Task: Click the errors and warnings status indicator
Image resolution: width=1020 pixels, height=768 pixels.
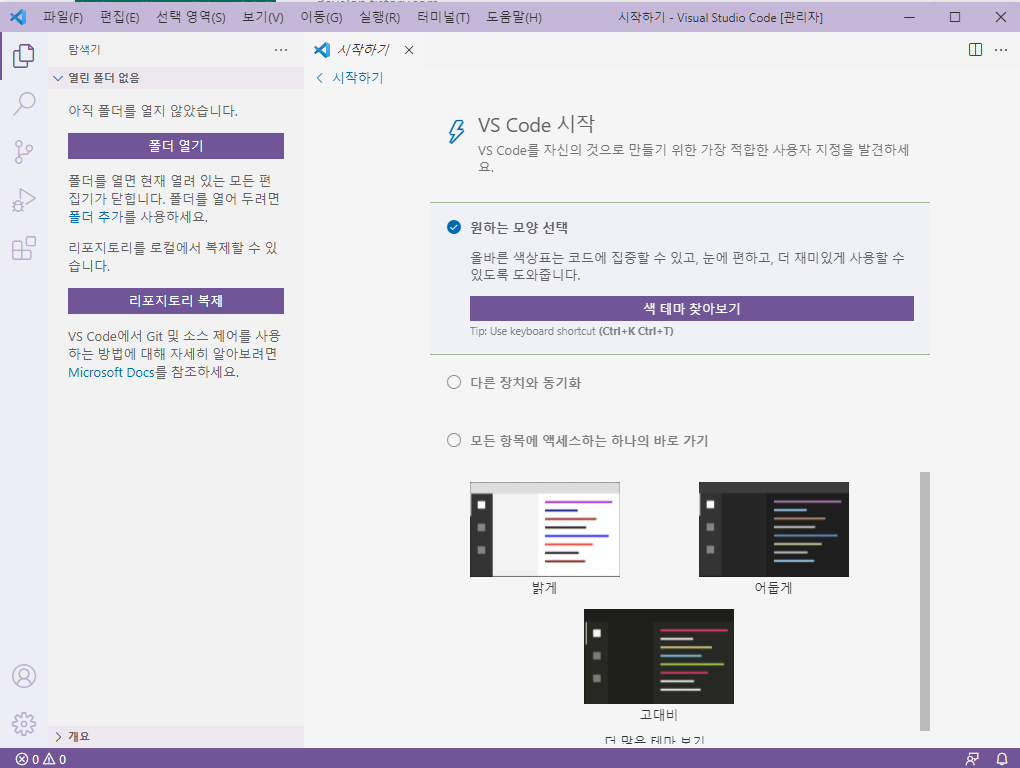Action: coord(41,759)
